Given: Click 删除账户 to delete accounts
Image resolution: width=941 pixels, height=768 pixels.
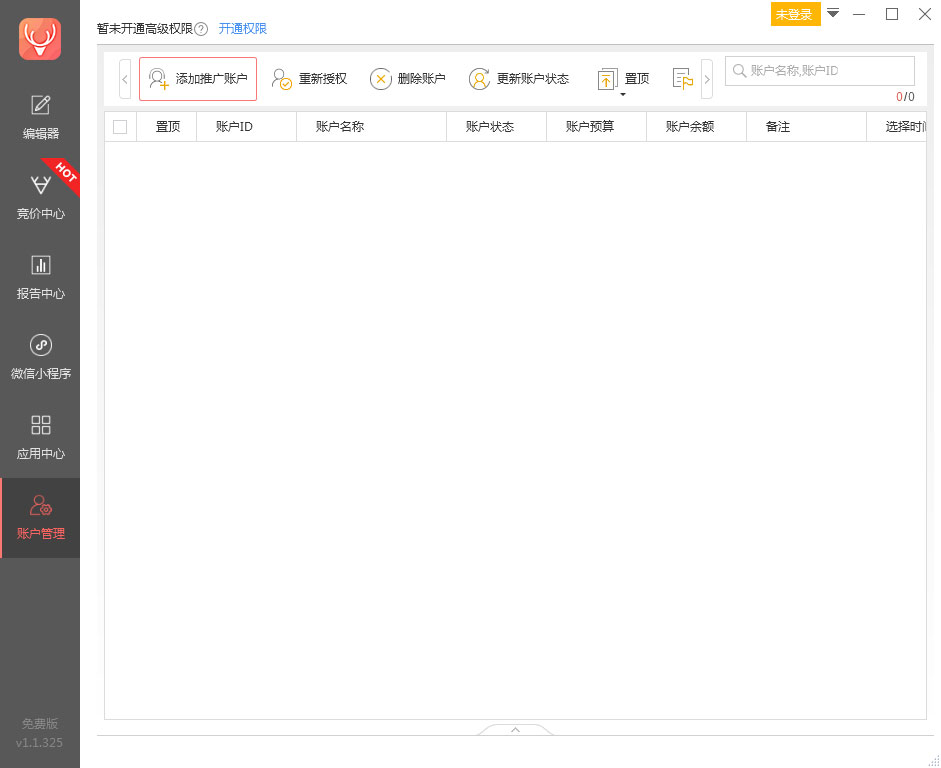Looking at the screenshot, I should tap(407, 78).
